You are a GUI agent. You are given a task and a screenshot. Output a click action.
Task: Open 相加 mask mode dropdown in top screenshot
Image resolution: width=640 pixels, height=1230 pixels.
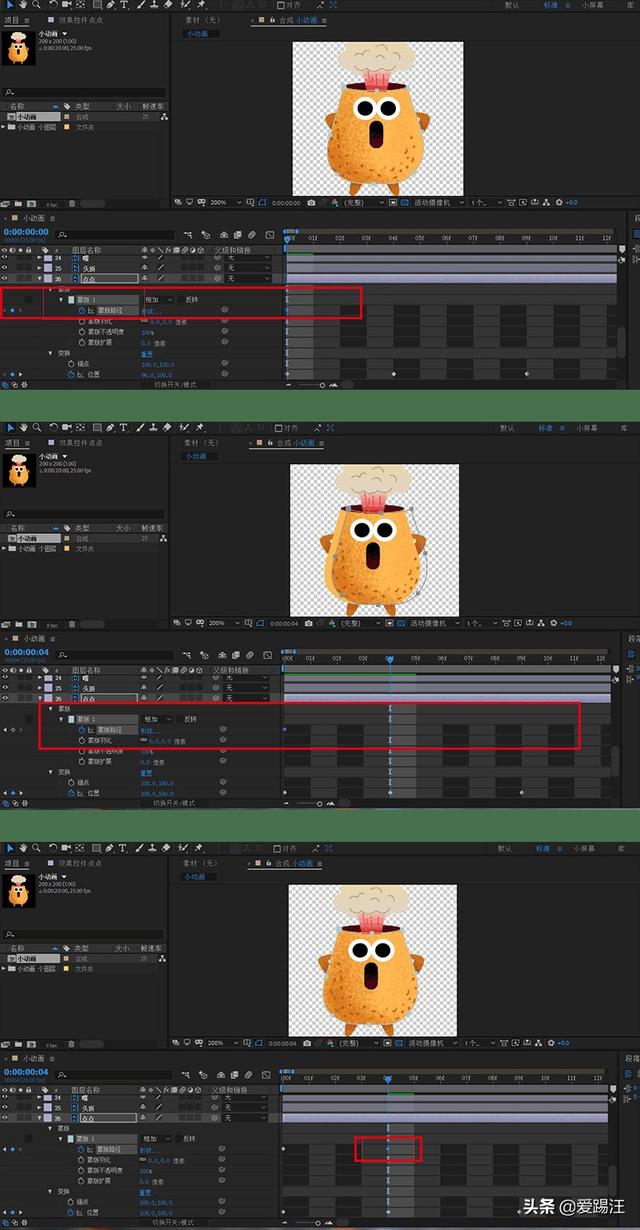(x=160, y=299)
